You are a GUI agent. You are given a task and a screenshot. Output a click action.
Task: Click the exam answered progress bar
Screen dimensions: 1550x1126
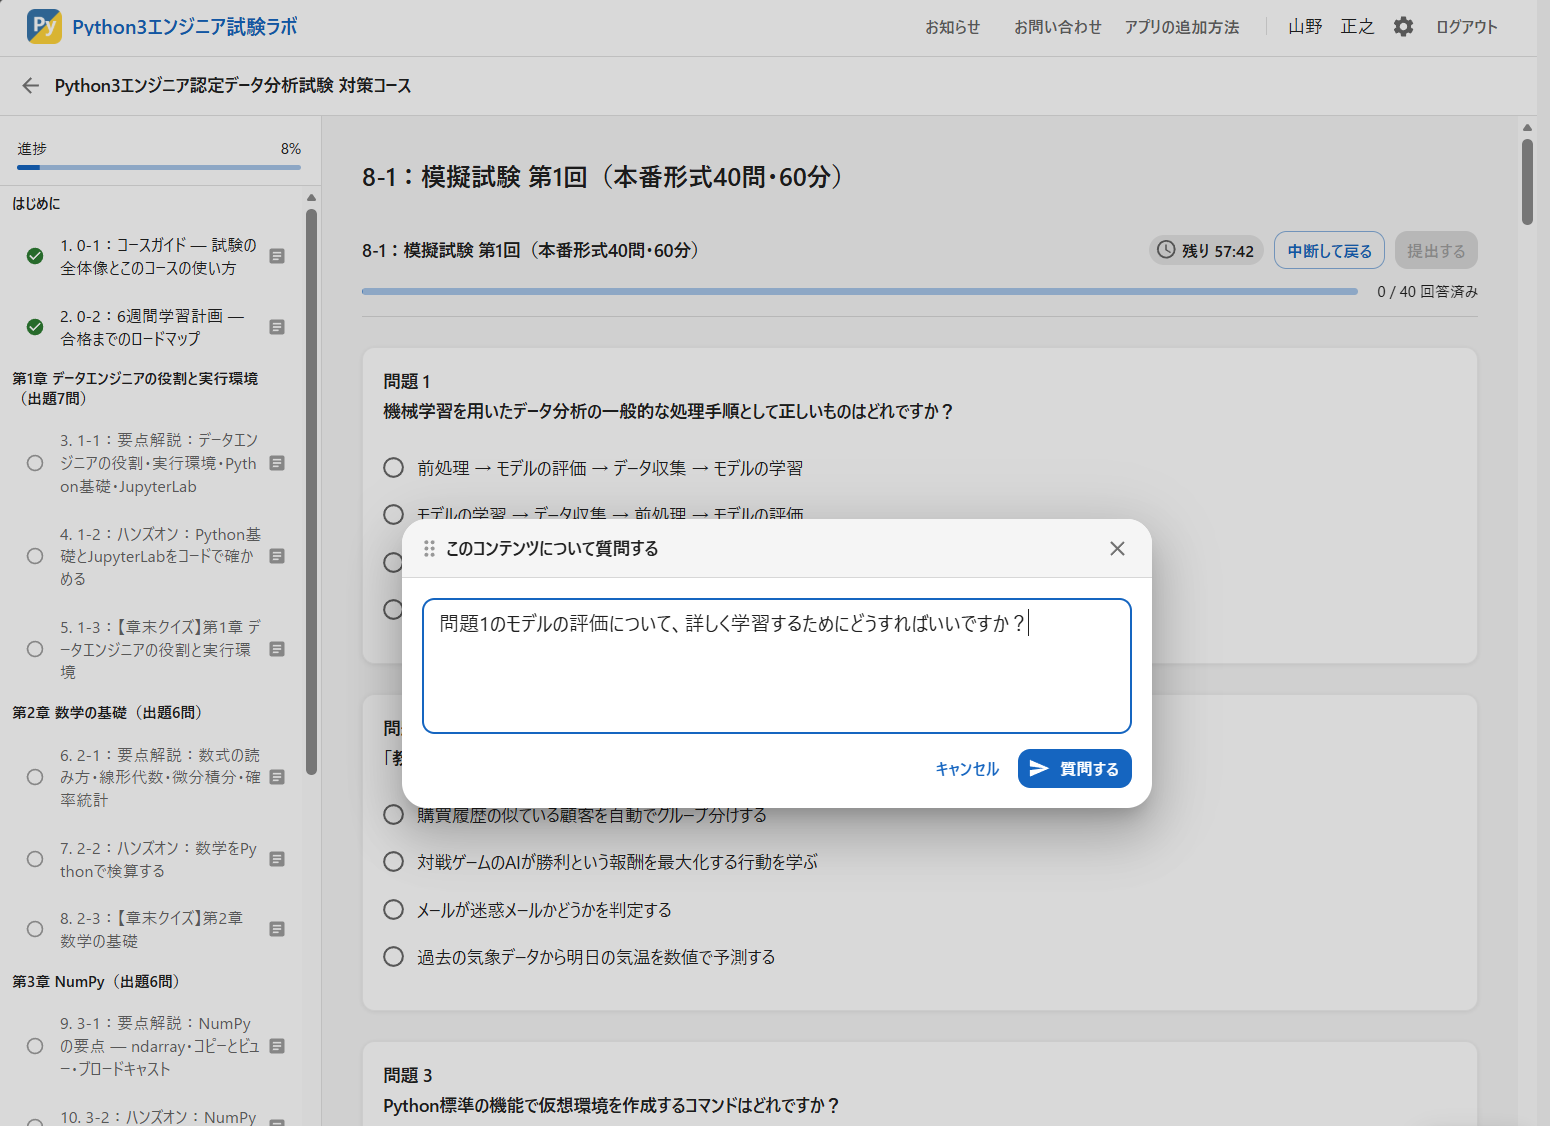tap(859, 291)
